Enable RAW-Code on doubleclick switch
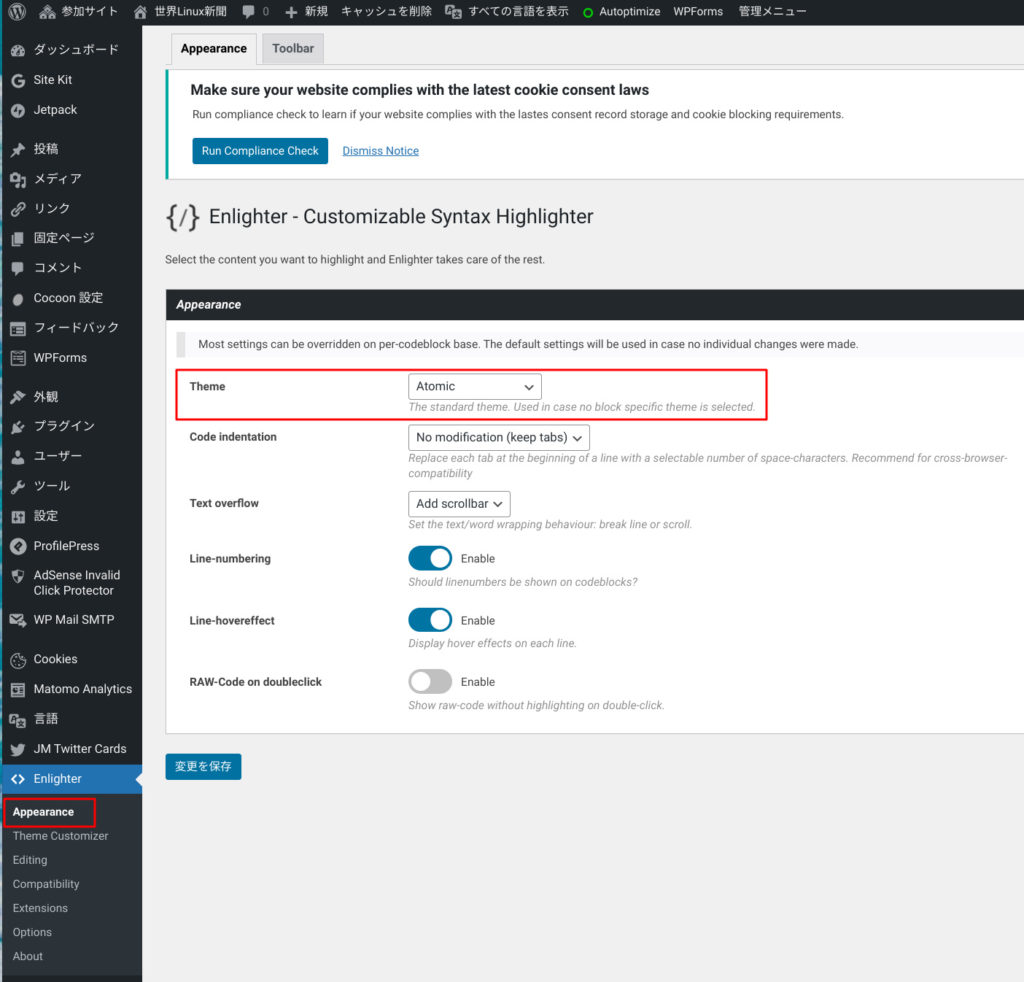The image size is (1024, 982). point(430,681)
